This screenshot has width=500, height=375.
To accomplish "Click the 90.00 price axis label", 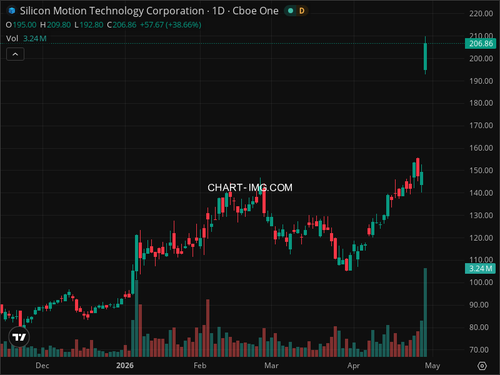I will (x=479, y=305).
